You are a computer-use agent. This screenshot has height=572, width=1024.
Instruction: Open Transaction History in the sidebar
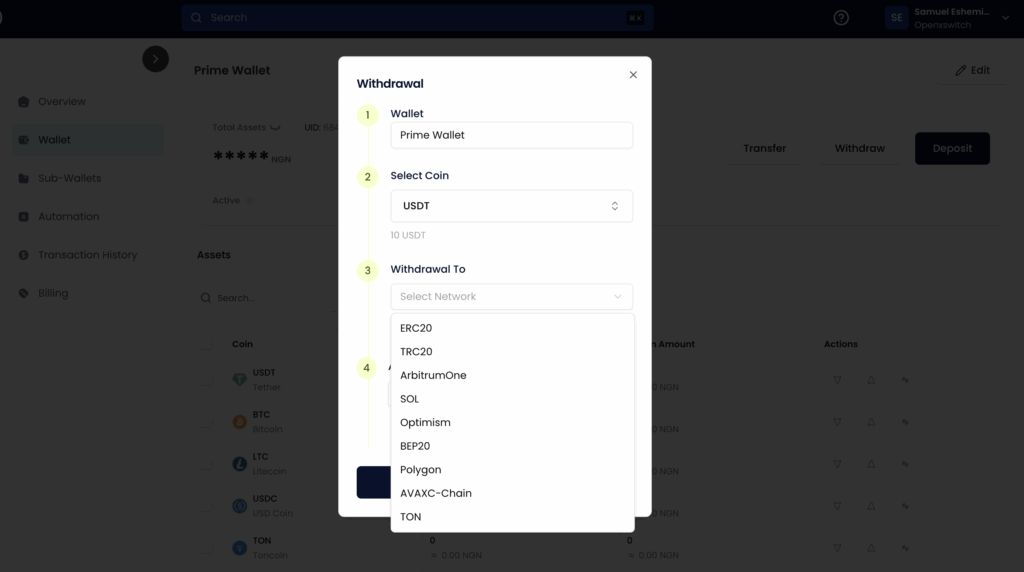click(x=87, y=255)
